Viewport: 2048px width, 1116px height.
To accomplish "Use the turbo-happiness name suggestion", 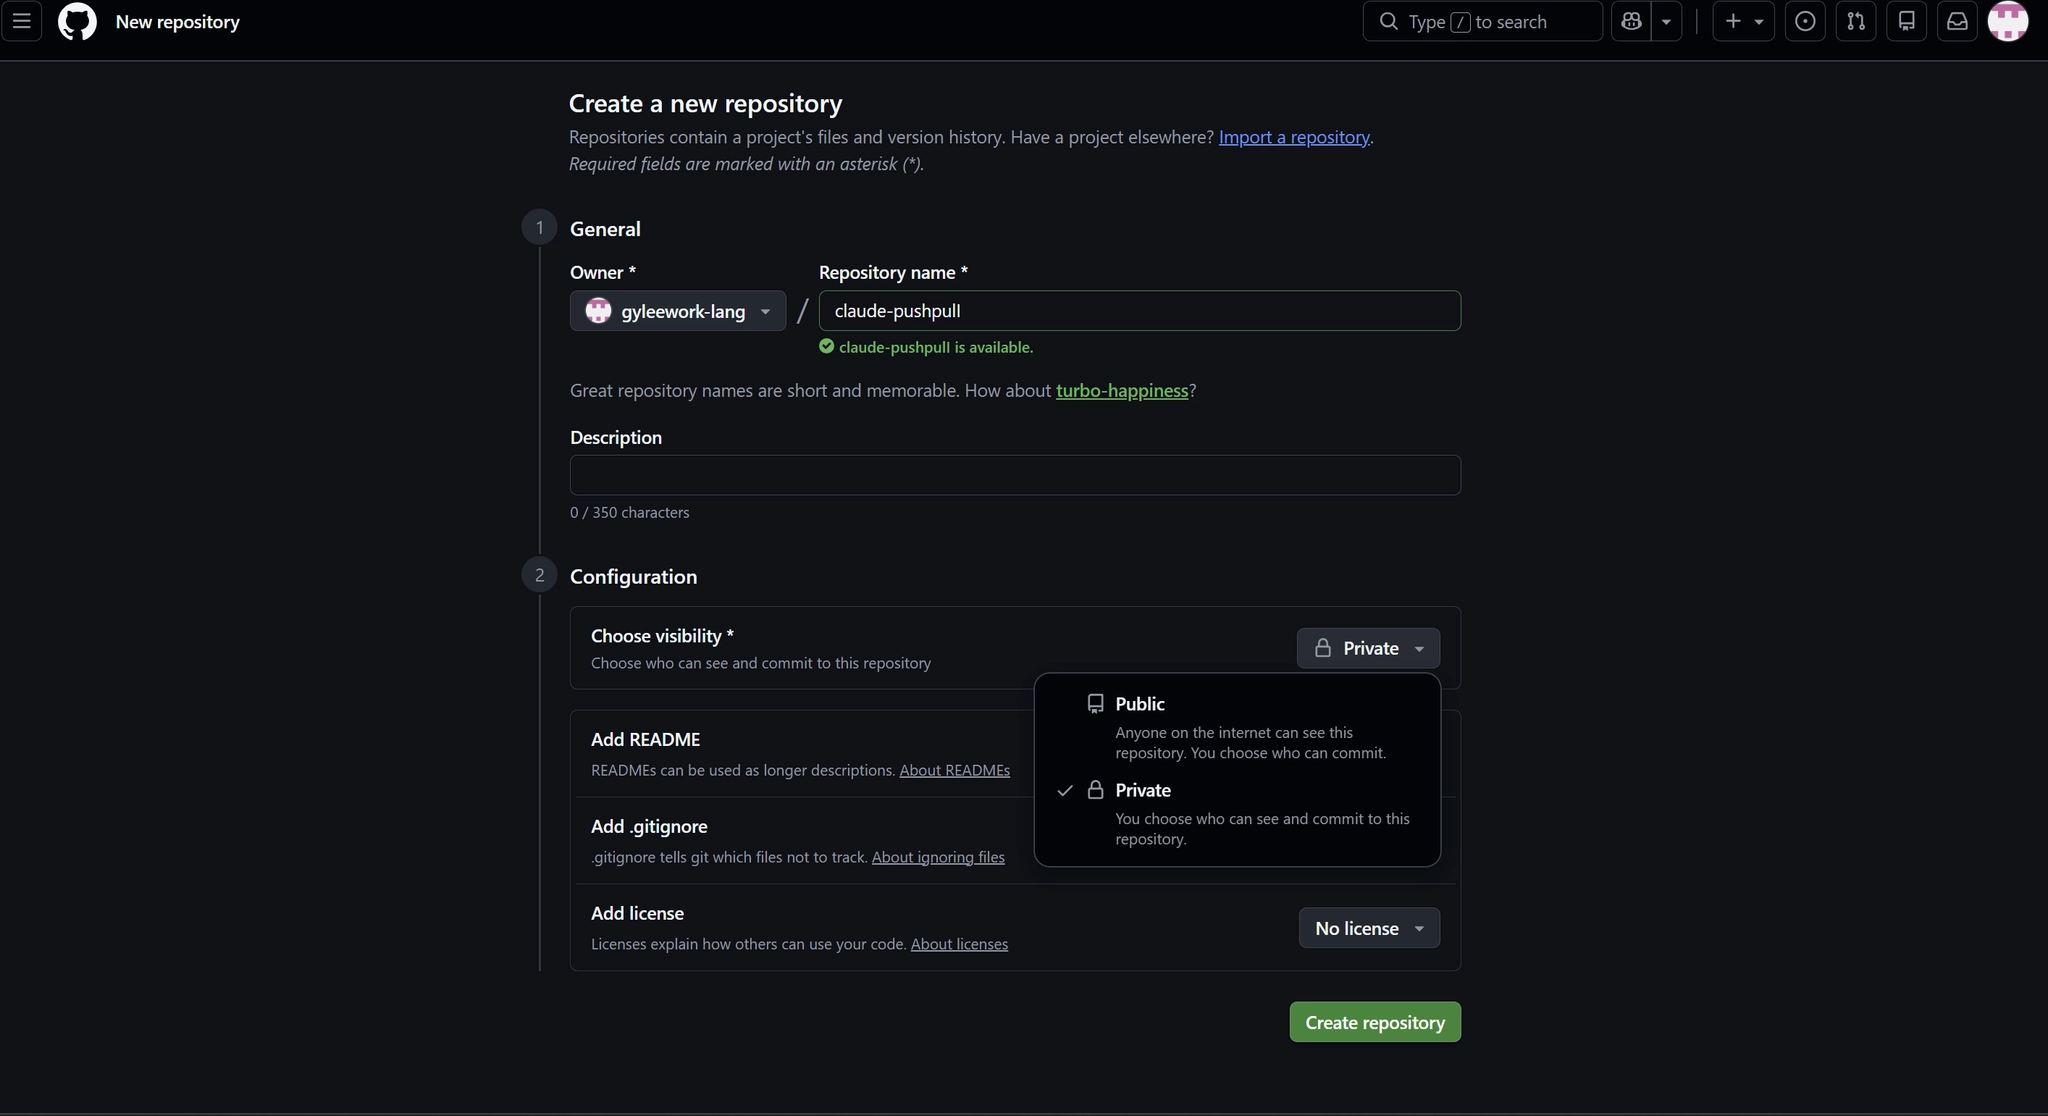I will point(1122,390).
